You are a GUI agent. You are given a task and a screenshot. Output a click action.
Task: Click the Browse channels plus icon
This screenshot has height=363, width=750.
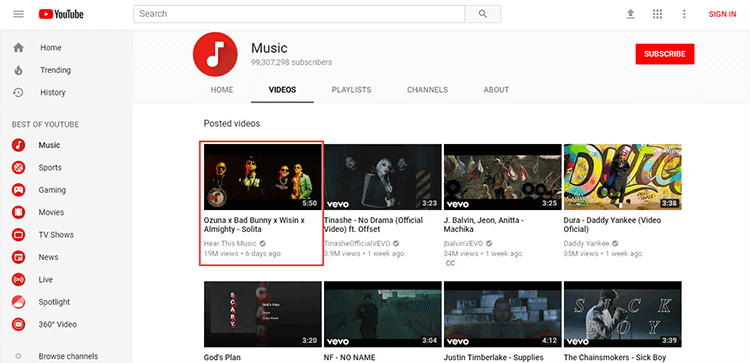point(18,356)
